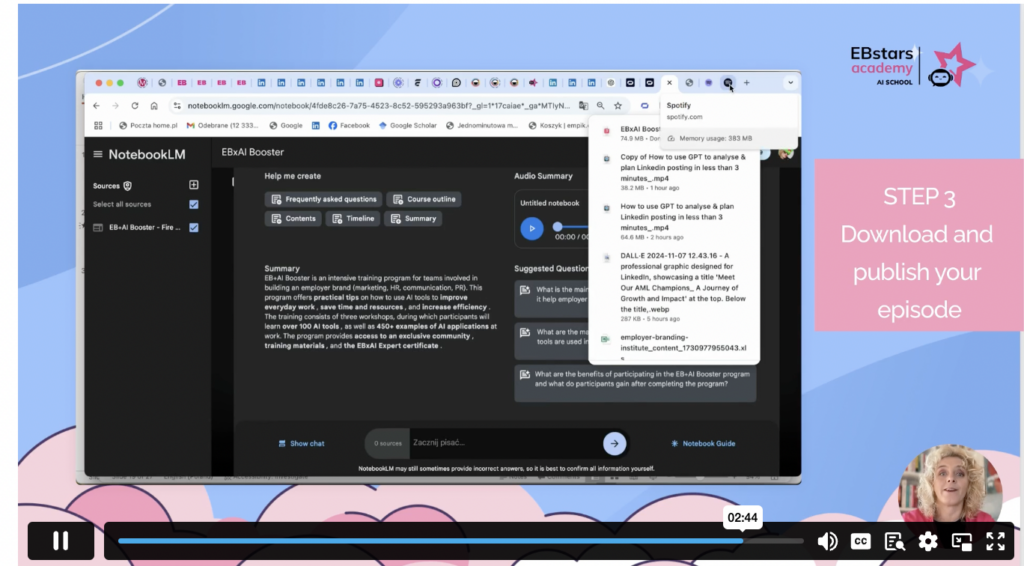Mute the video with the volume icon
Screen dimensions: 1024x566
click(827, 541)
